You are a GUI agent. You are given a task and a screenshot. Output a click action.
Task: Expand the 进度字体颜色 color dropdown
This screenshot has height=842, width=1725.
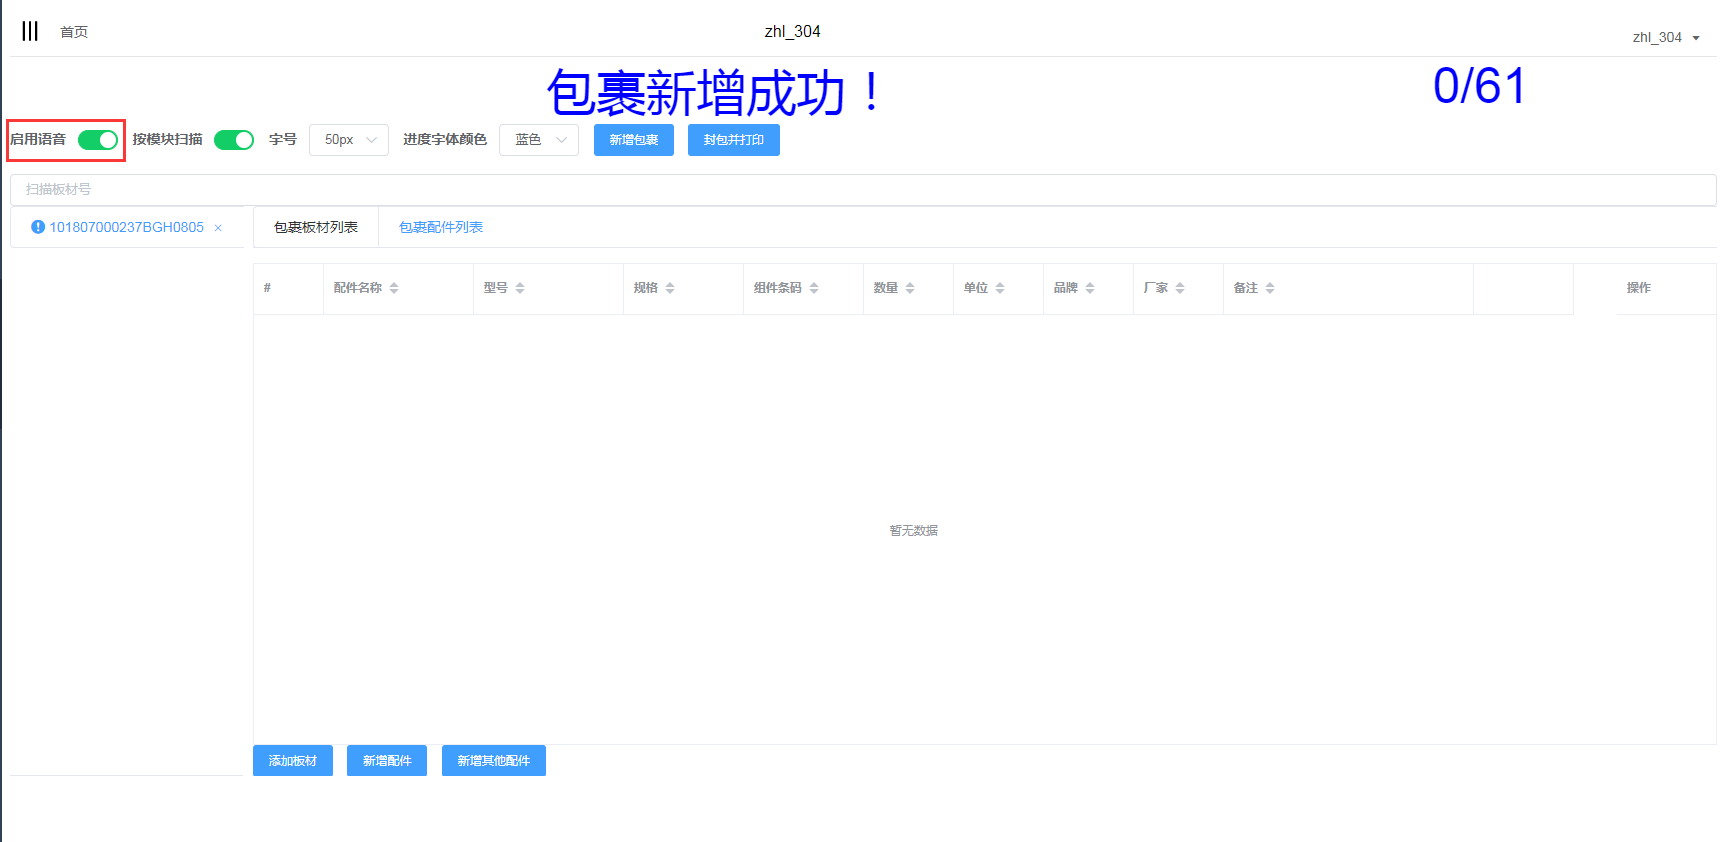click(x=539, y=140)
